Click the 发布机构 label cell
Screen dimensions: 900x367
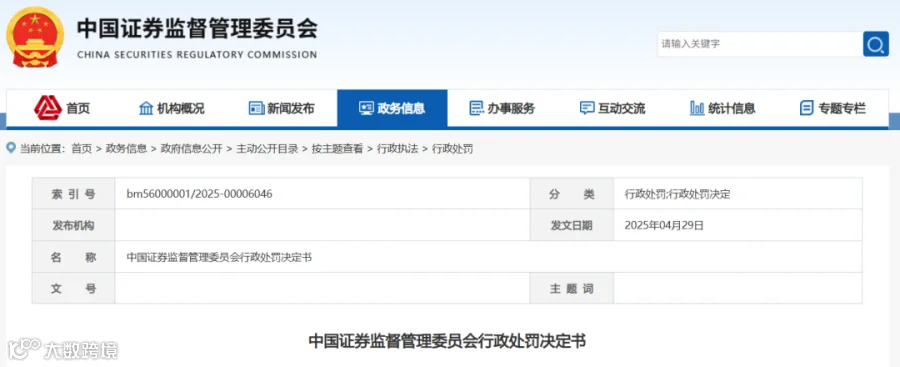click(73, 226)
